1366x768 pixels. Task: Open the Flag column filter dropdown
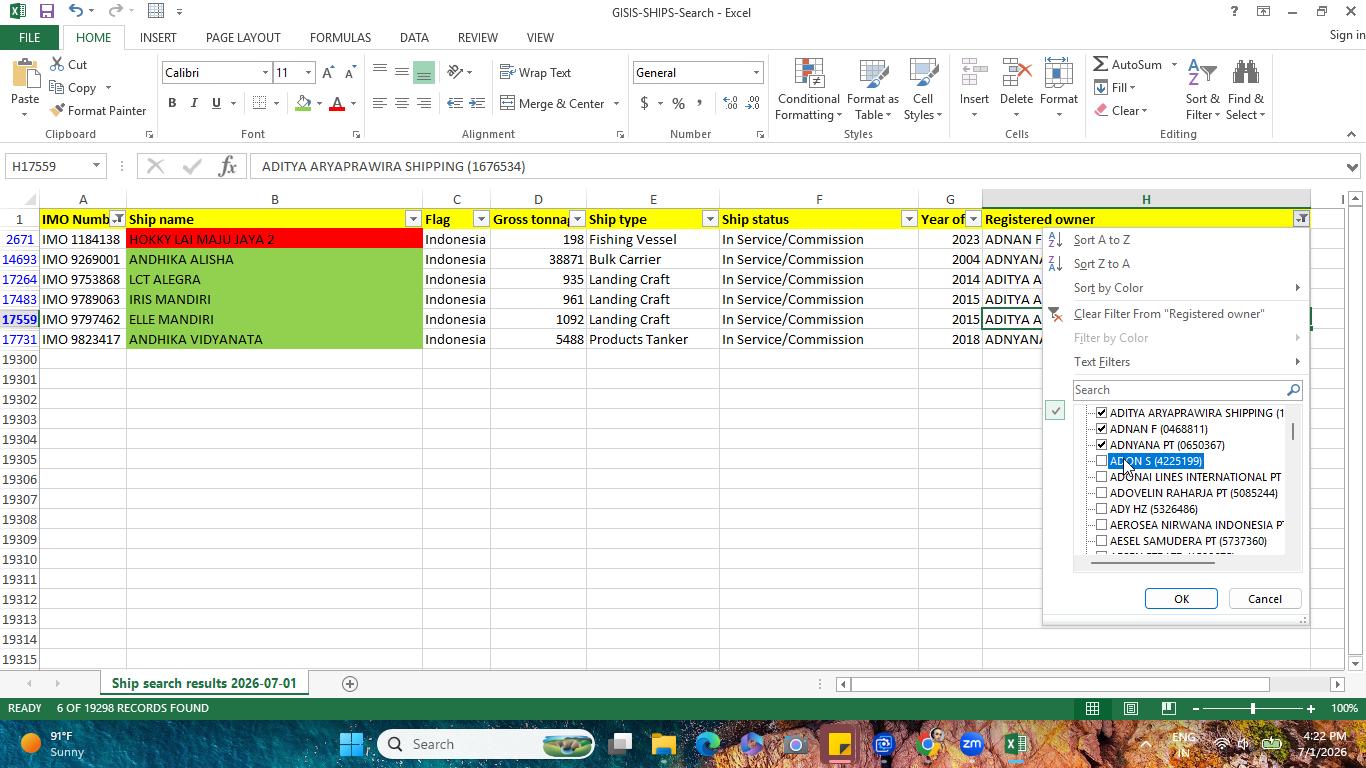coord(481,219)
